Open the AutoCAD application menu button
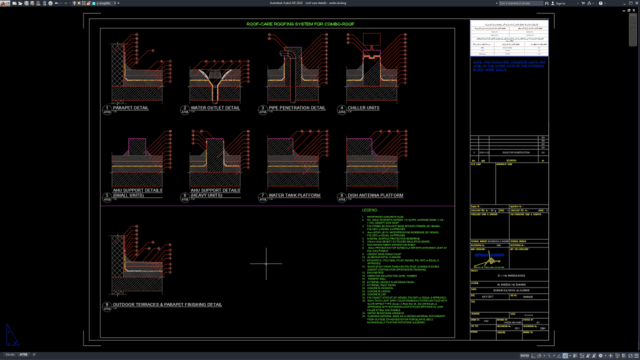 pyautogui.click(x=4, y=3)
